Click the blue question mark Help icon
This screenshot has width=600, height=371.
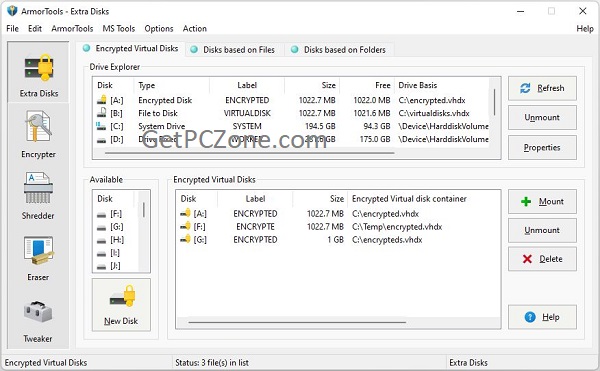click(x=530, y=317)
